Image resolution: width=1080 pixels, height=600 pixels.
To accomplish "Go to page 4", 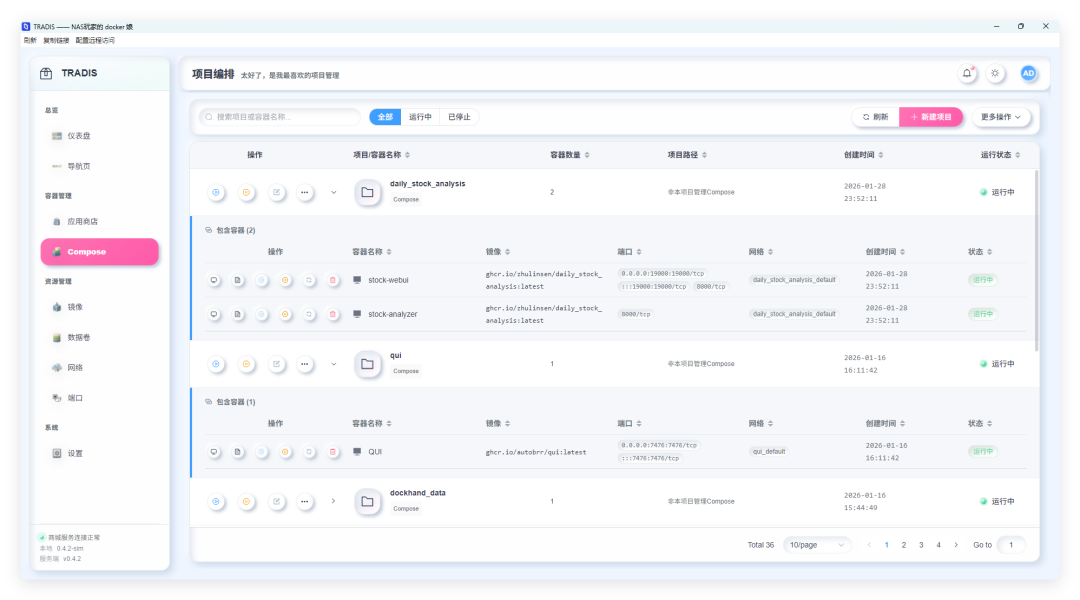I will (x=938, y=545).
